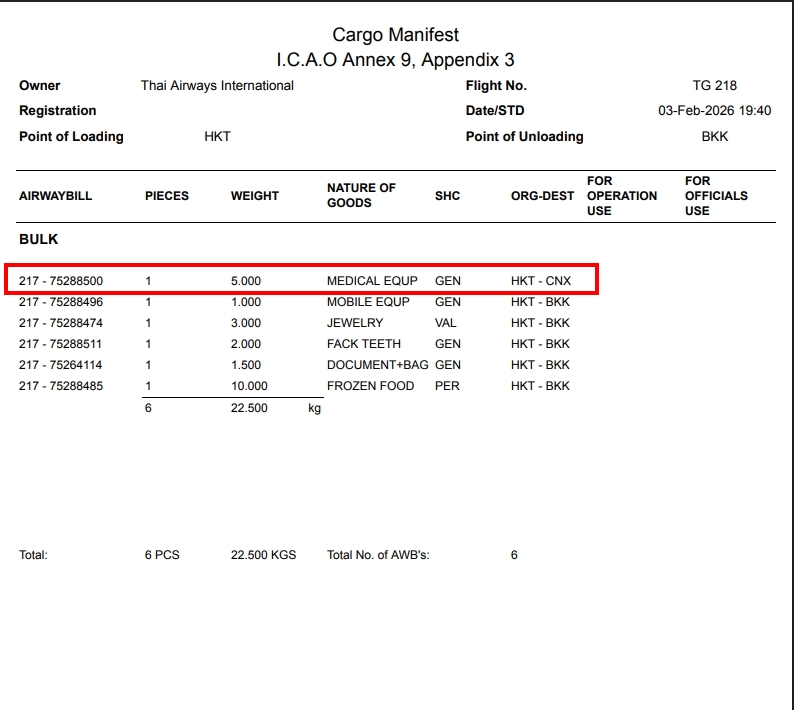
Task: Select airwaybill 217 - 75288474
Action: 61,323
